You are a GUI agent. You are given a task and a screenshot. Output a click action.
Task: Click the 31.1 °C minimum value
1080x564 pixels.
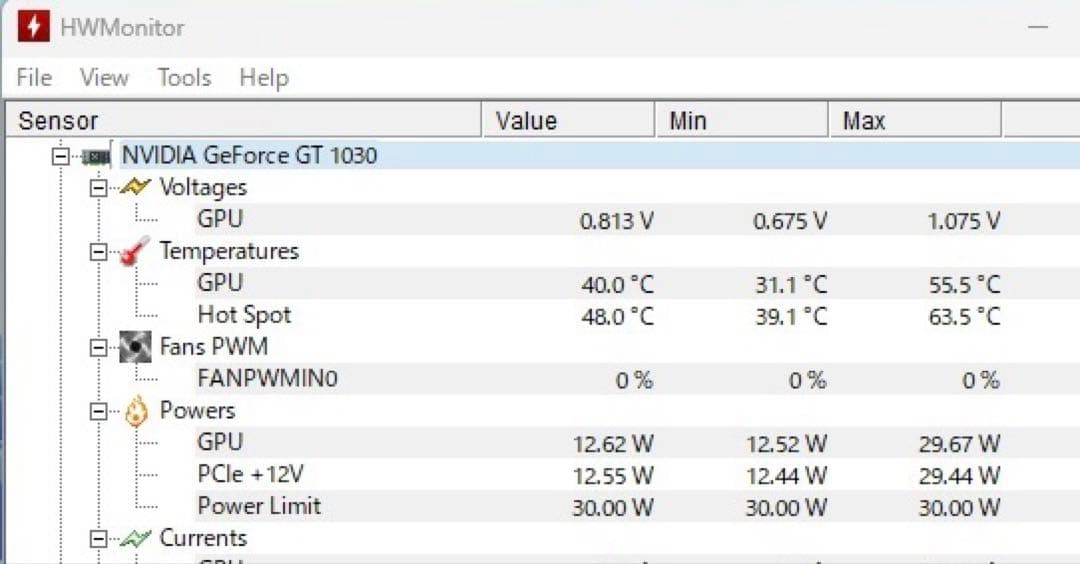pyautogui.click(x=791, y=284)
